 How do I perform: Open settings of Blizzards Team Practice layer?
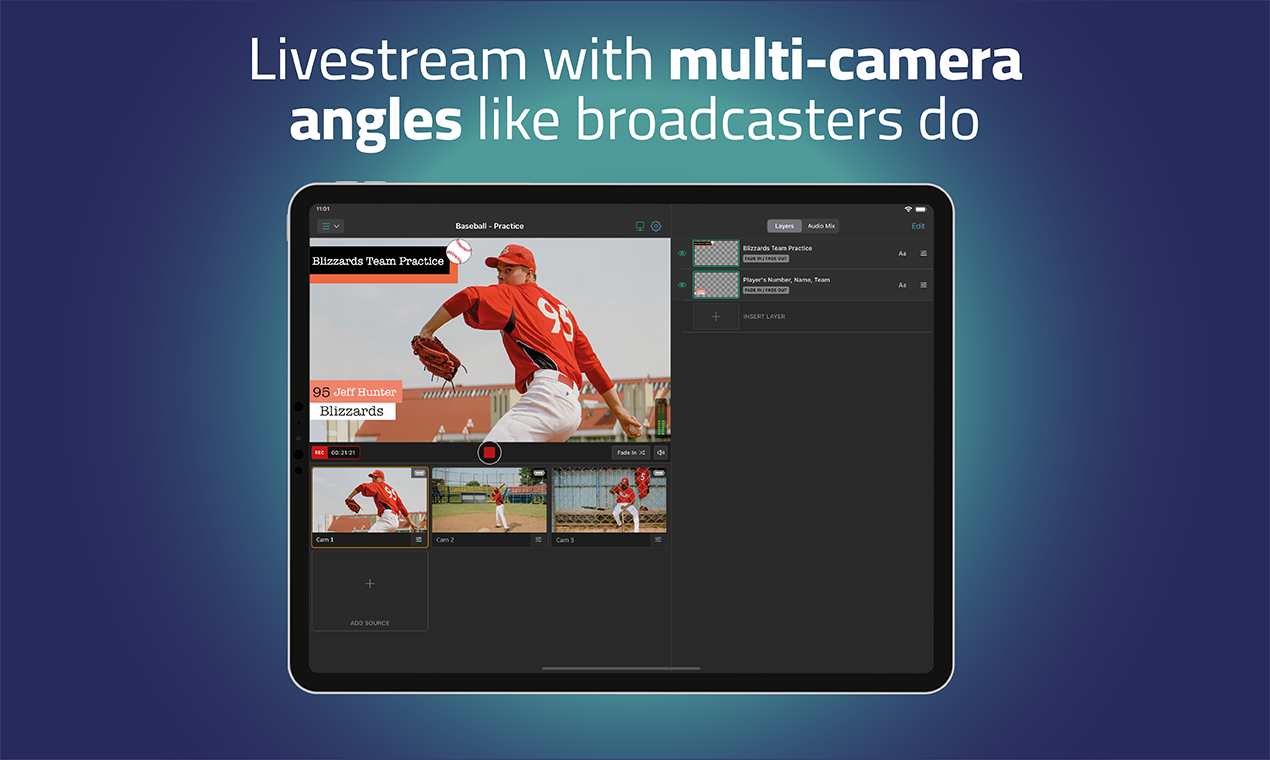(x=923, y=253)
